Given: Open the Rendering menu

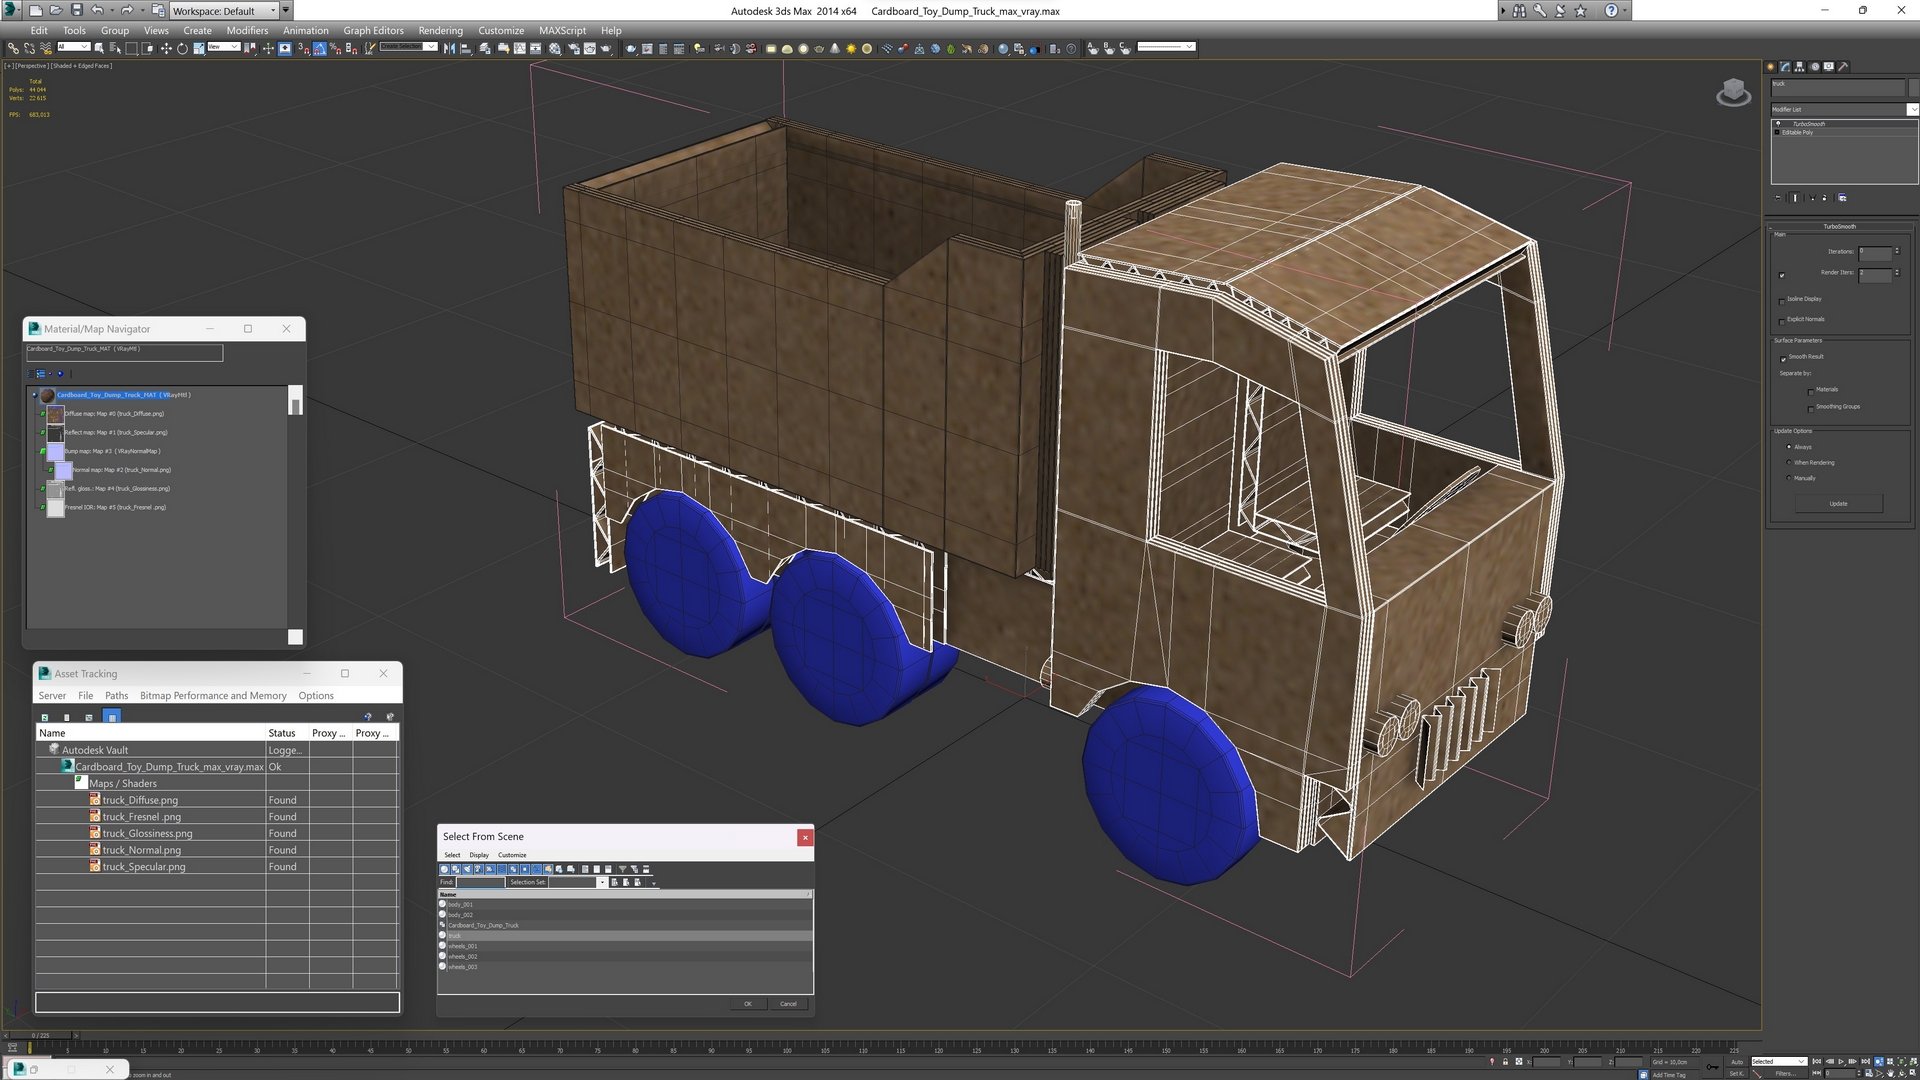Looking at the screenshot, I should 440,30.
